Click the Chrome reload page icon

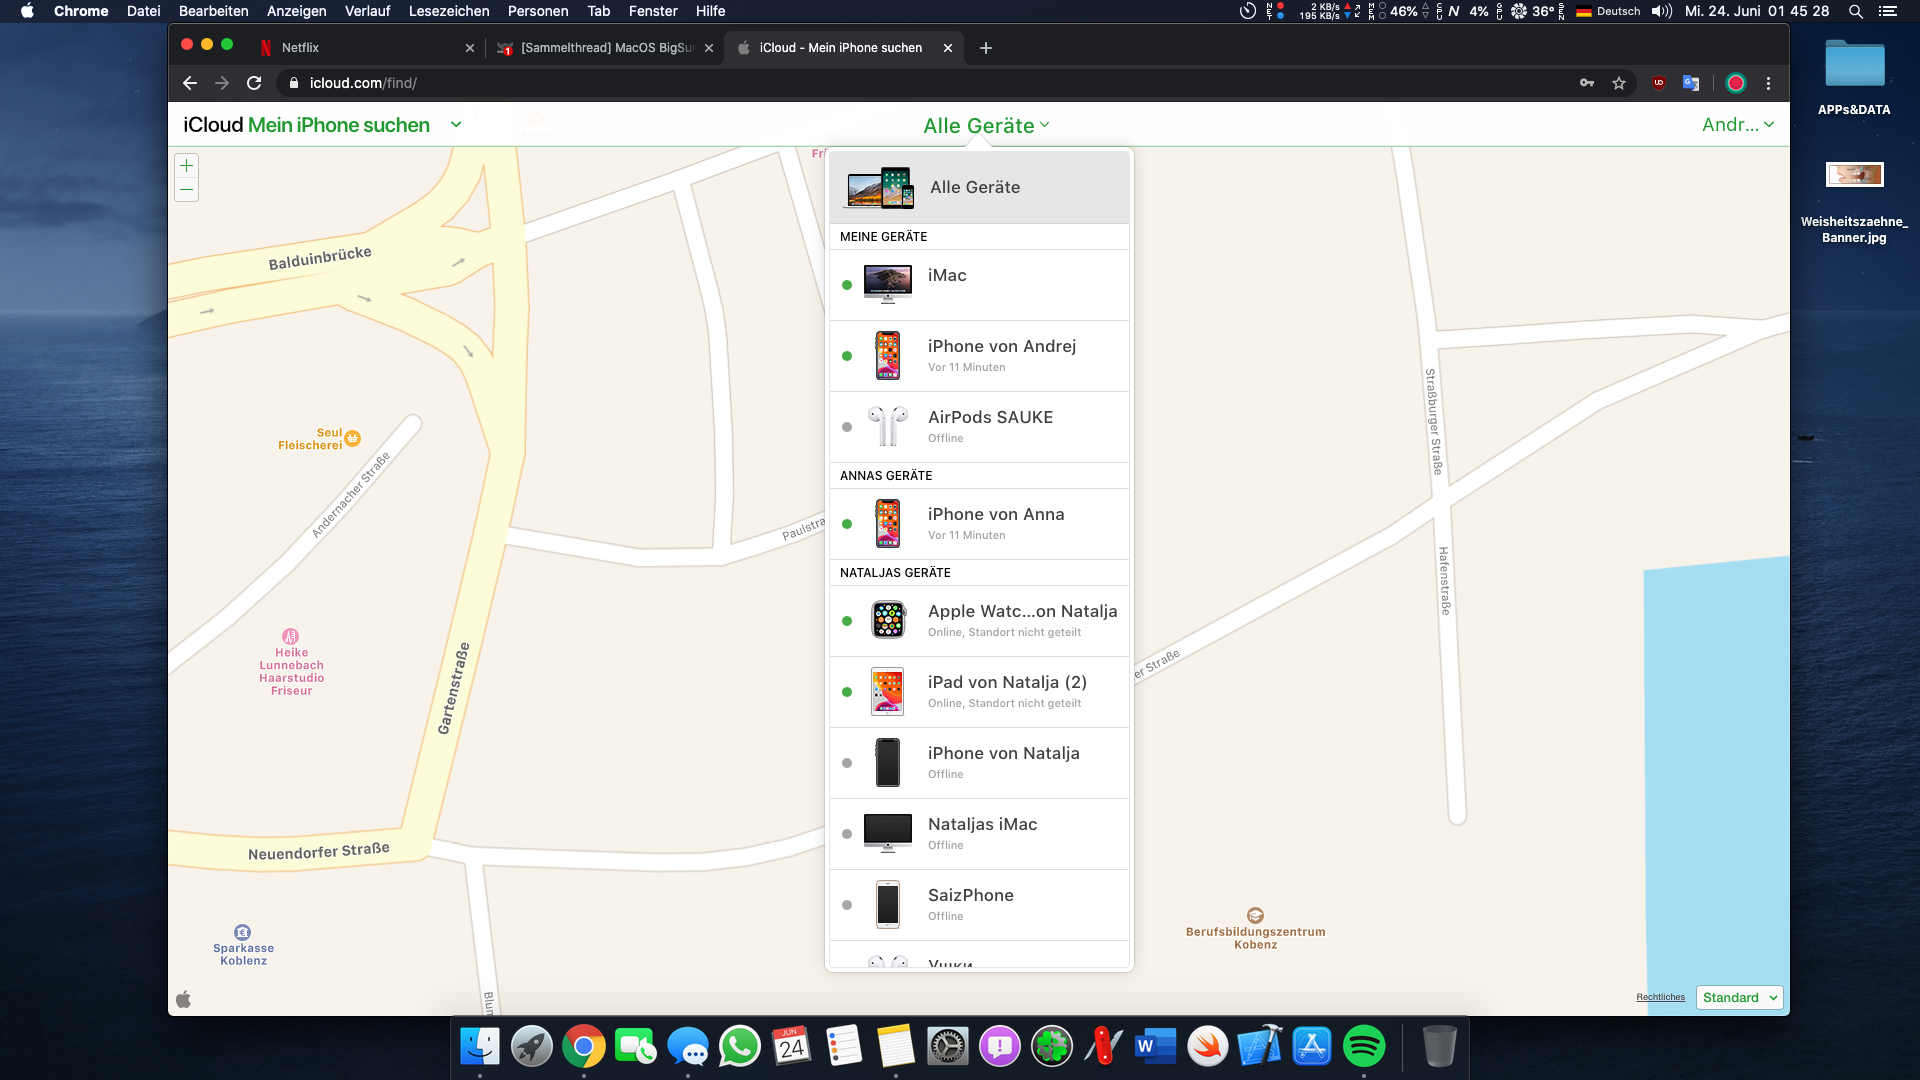[254, 83]
